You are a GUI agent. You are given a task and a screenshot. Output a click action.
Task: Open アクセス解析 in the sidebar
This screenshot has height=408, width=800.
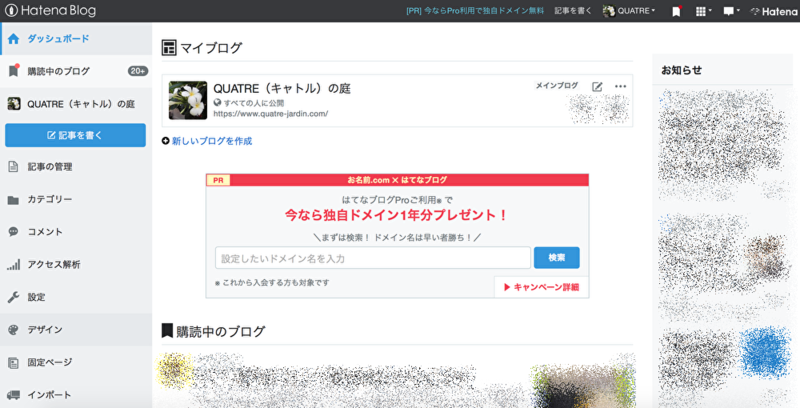coord(76,265)
